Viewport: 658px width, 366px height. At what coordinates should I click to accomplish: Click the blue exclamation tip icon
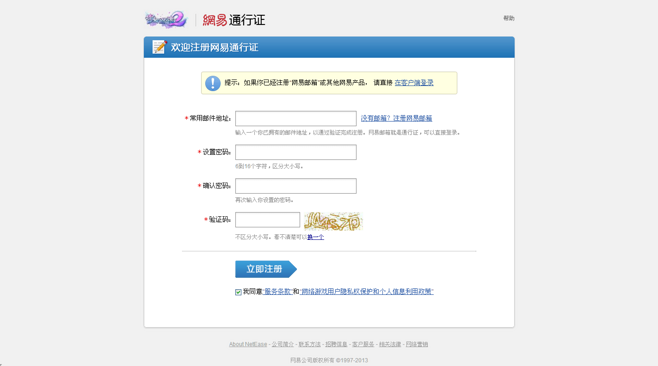tap(213, 83)
